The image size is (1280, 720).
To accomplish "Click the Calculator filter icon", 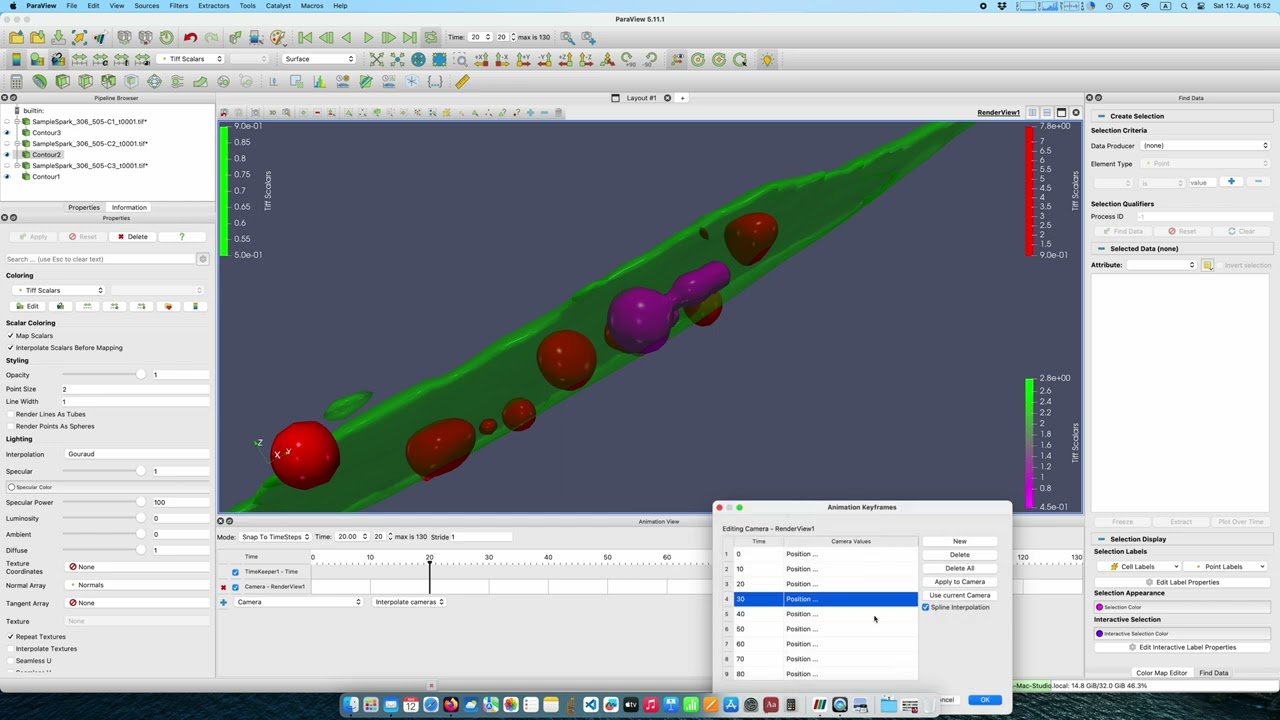I will point(16,81).
